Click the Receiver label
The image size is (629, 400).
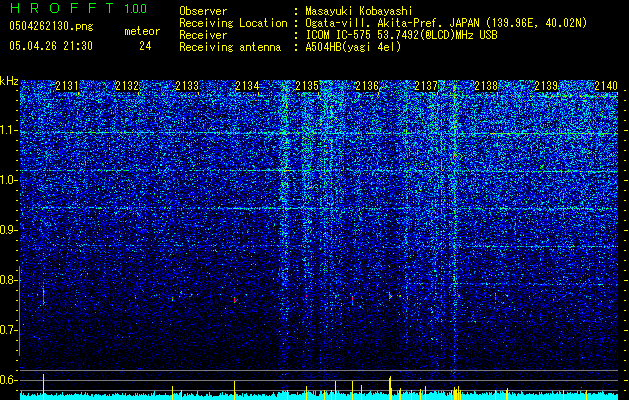[x=203, y=35]
